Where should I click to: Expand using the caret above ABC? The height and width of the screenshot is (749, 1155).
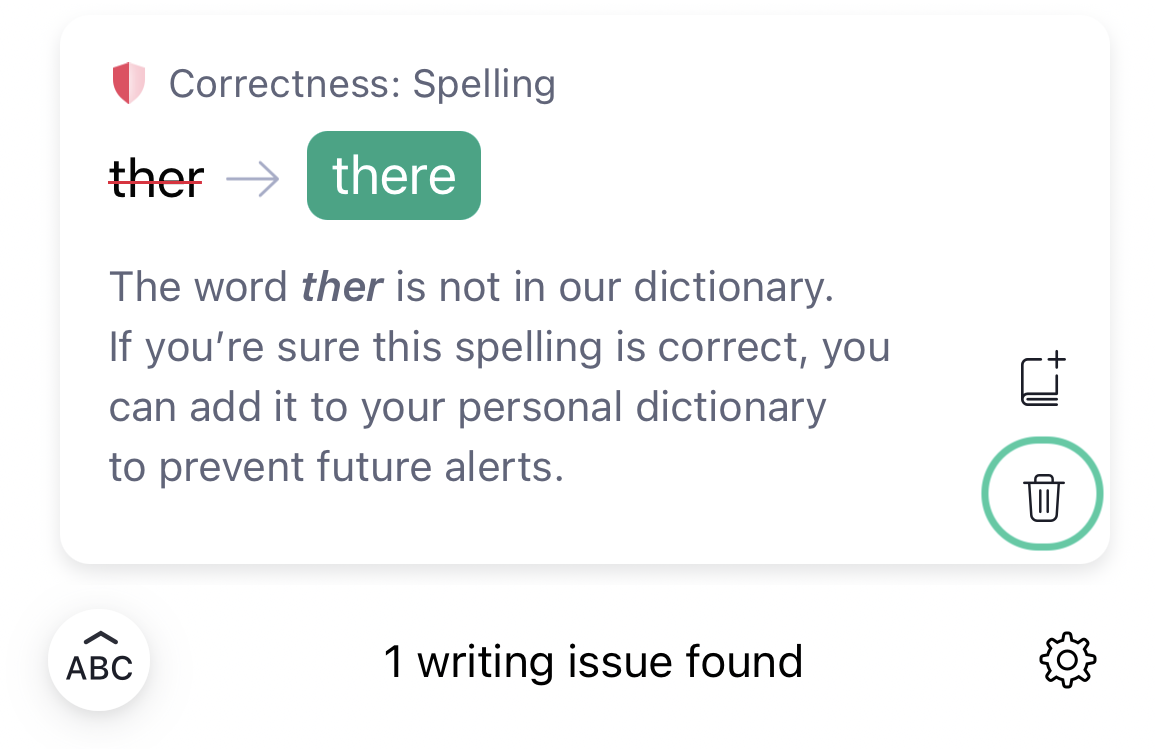click(x=100, y=637)
